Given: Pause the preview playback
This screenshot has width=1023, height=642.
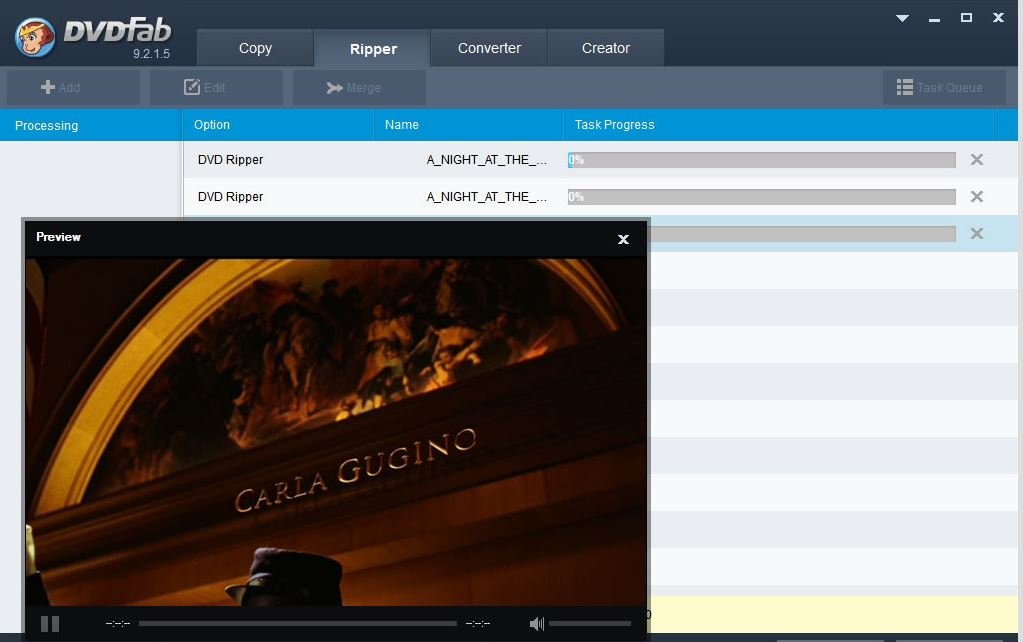Looking at the screenshot, I should click(x=50, y=624).
